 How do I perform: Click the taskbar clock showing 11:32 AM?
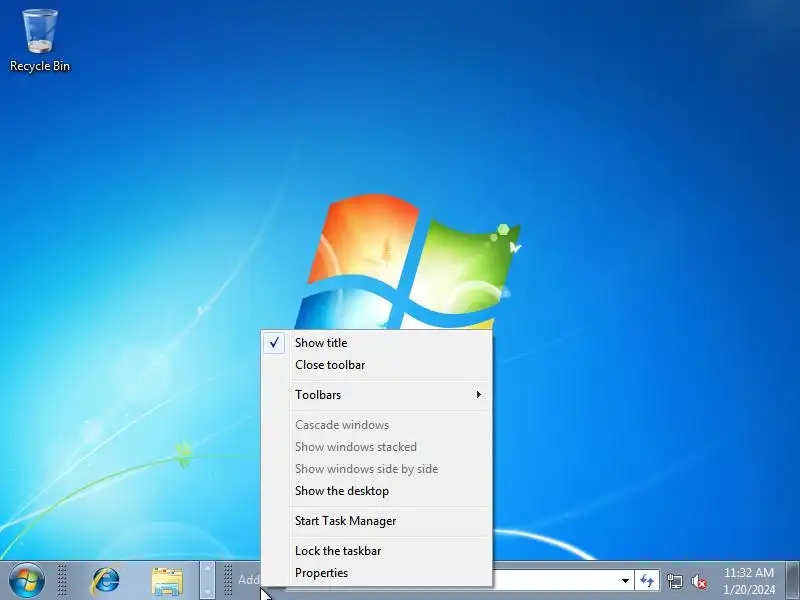coord(748,573)
